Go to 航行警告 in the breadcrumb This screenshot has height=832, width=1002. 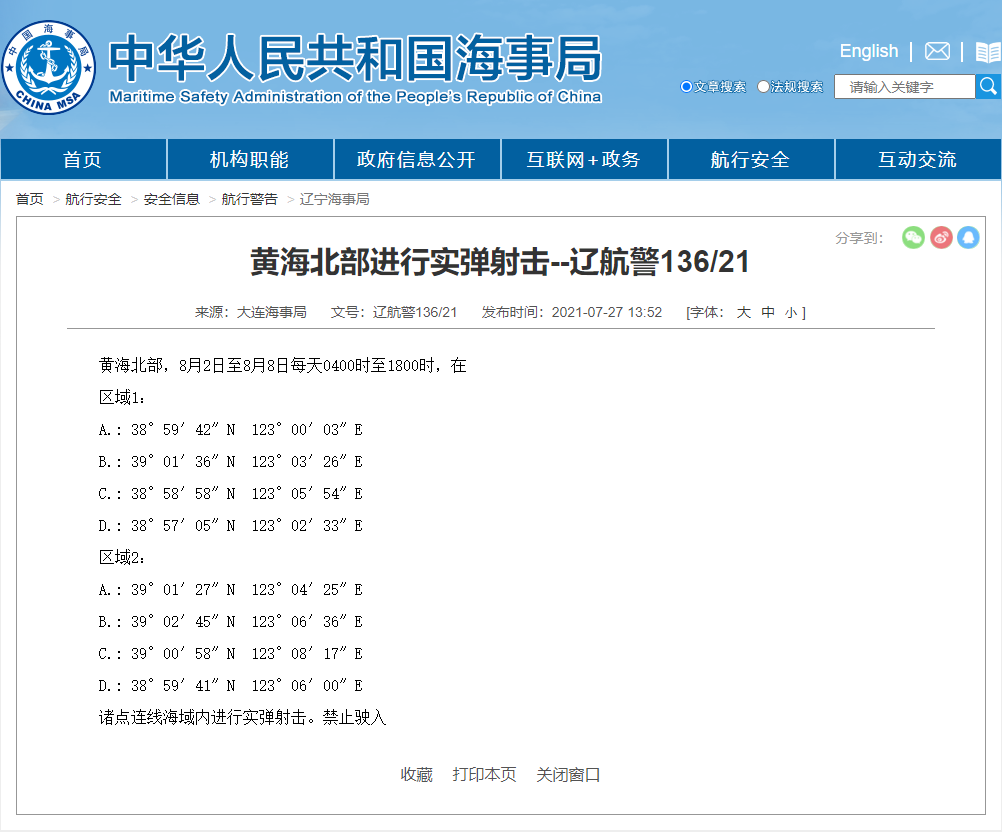click(x=249, y=199)
